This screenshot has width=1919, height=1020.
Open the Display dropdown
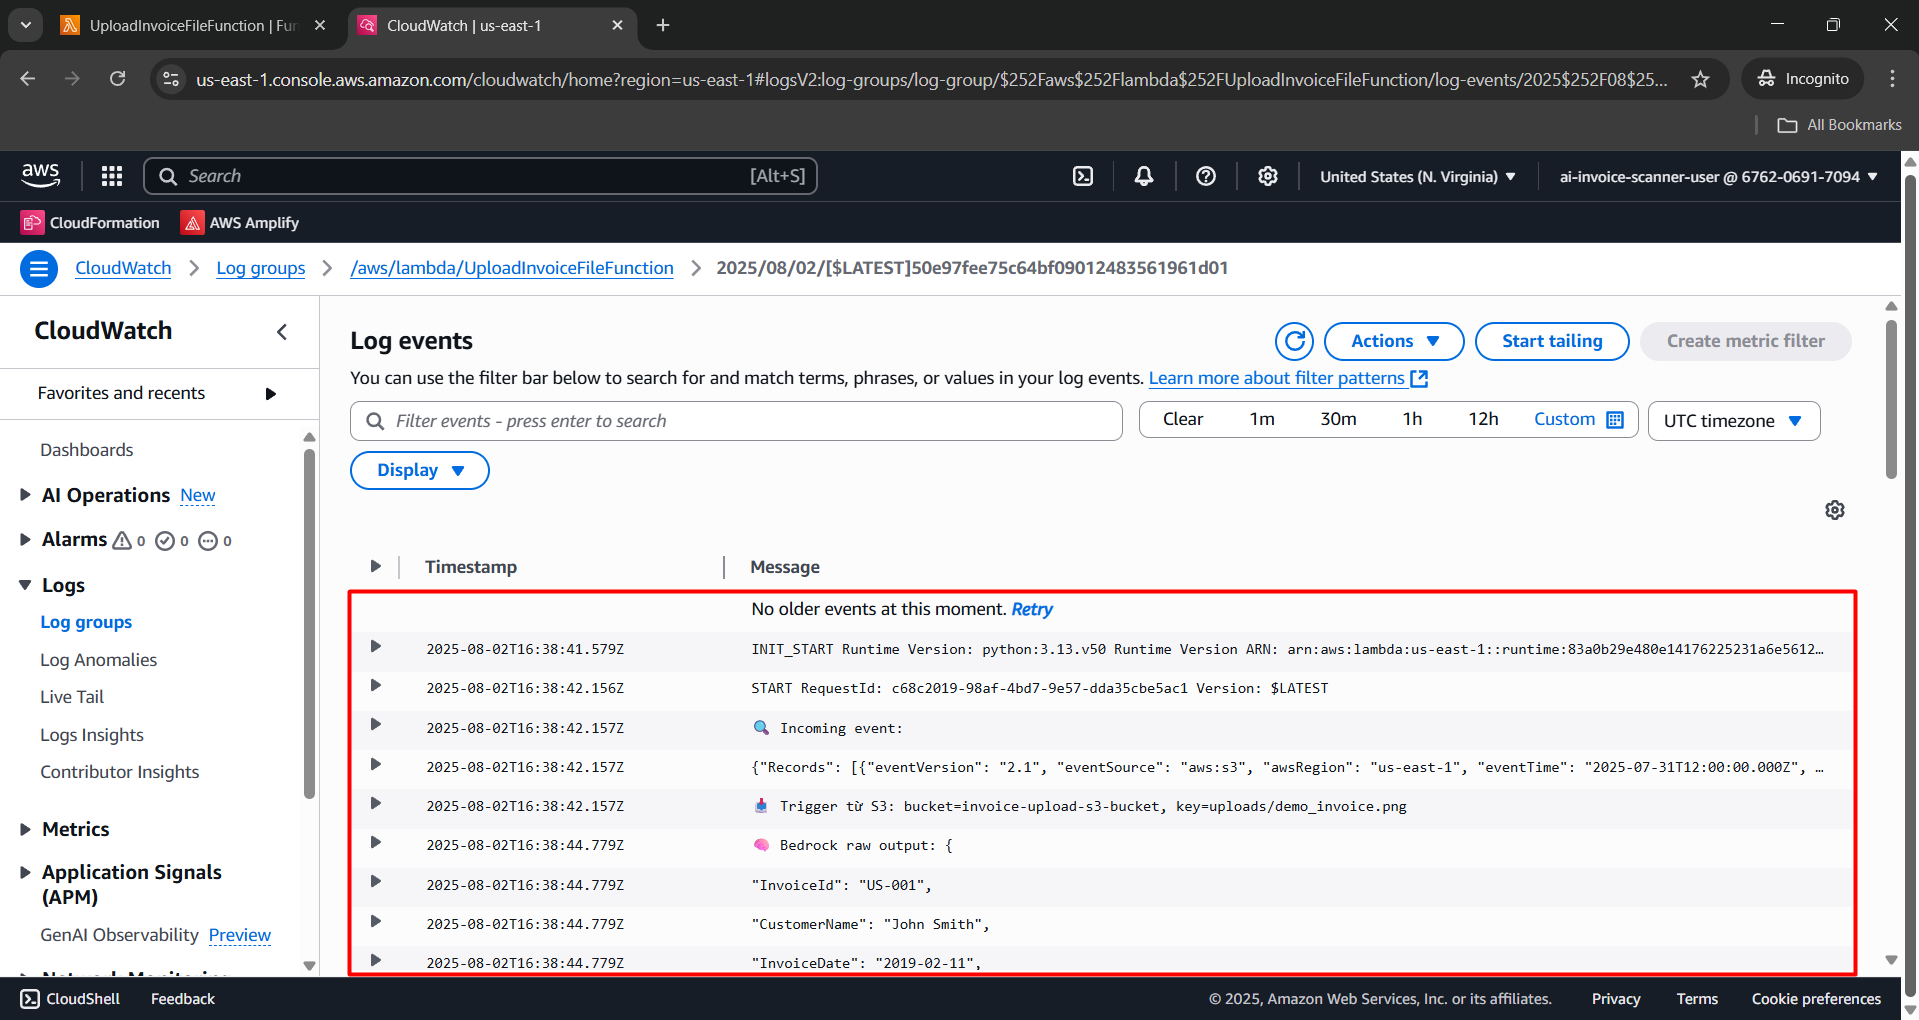(x=418, y=470)
